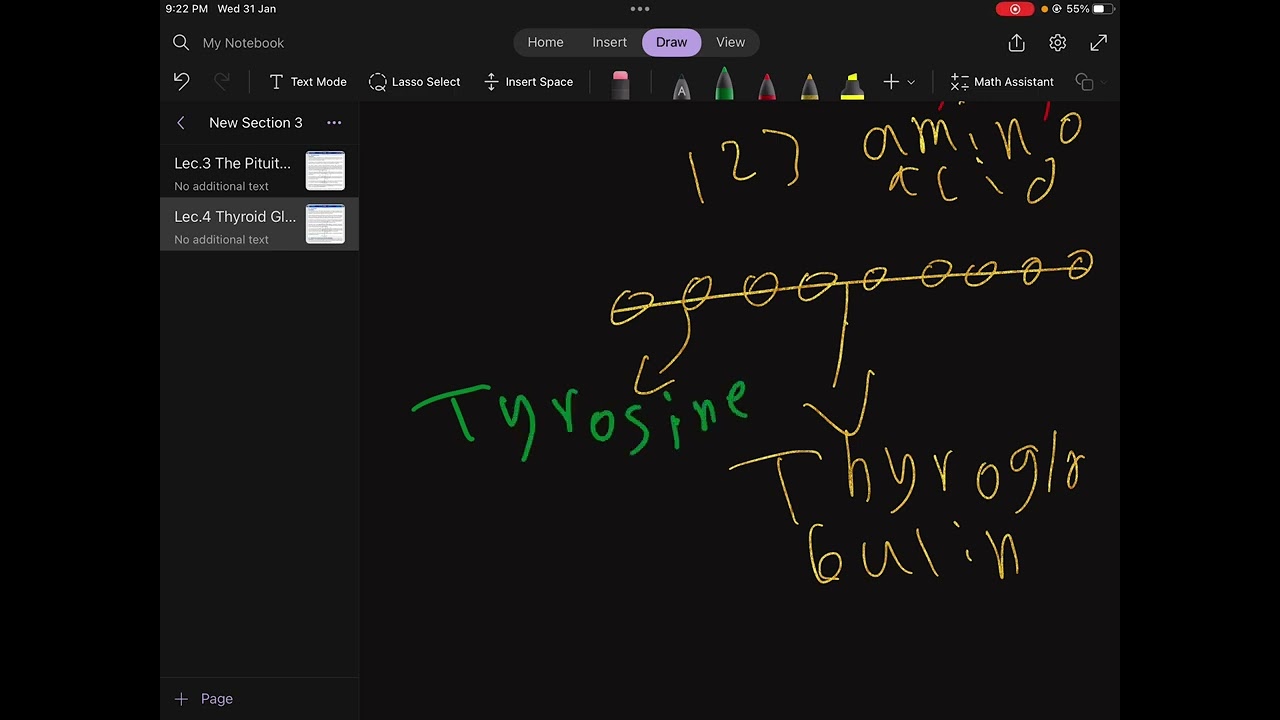Expand the shapes dropdown chevron
Viewport: 1280px width, 720px height.
coord(1103,82)
